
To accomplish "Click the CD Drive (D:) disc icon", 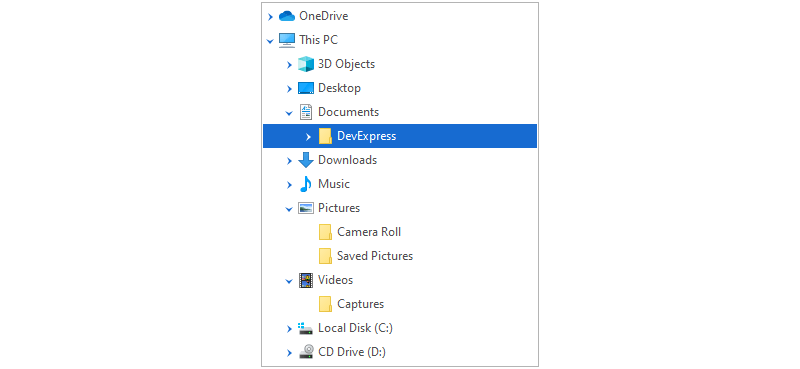I will (x=306, y=352).
